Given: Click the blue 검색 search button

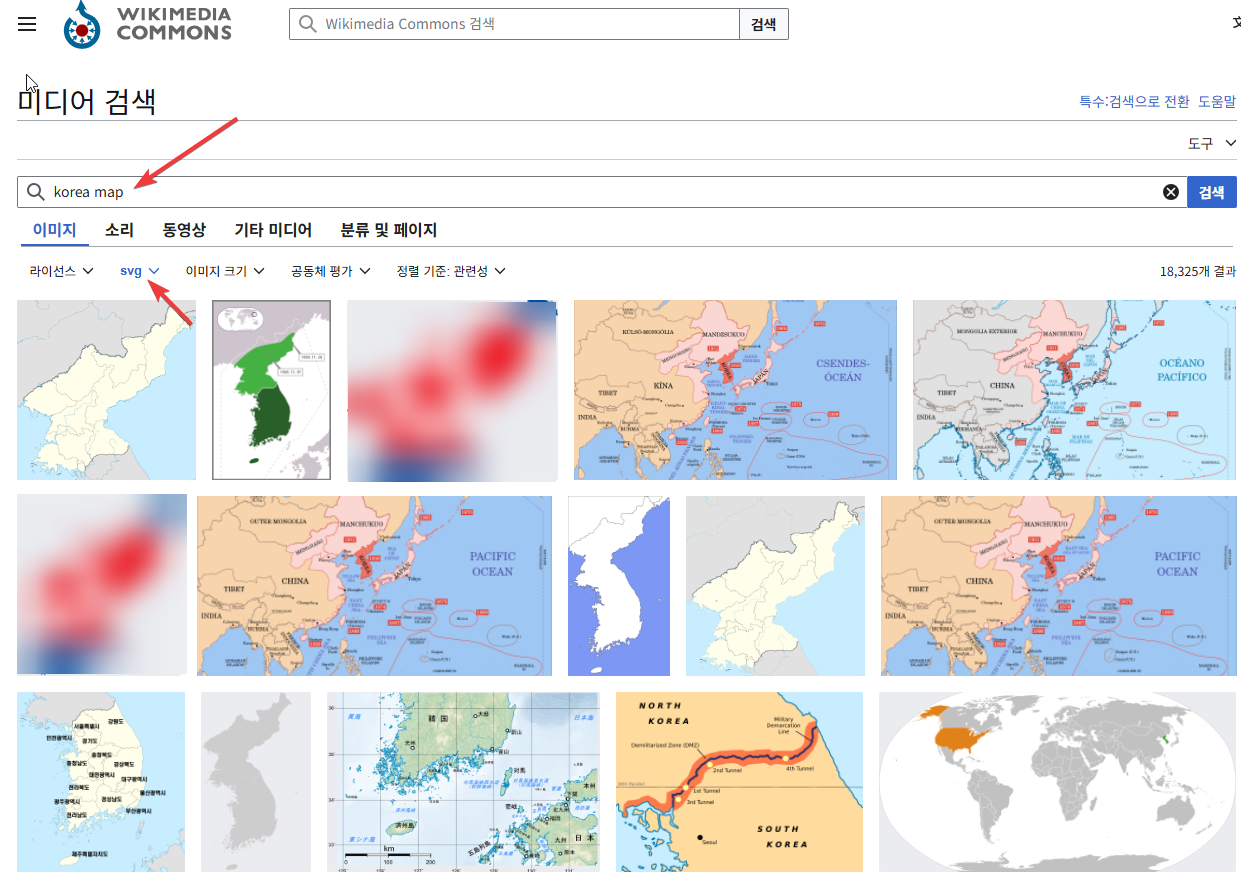Looking at the screenshot, I should tap(1211, 191).
